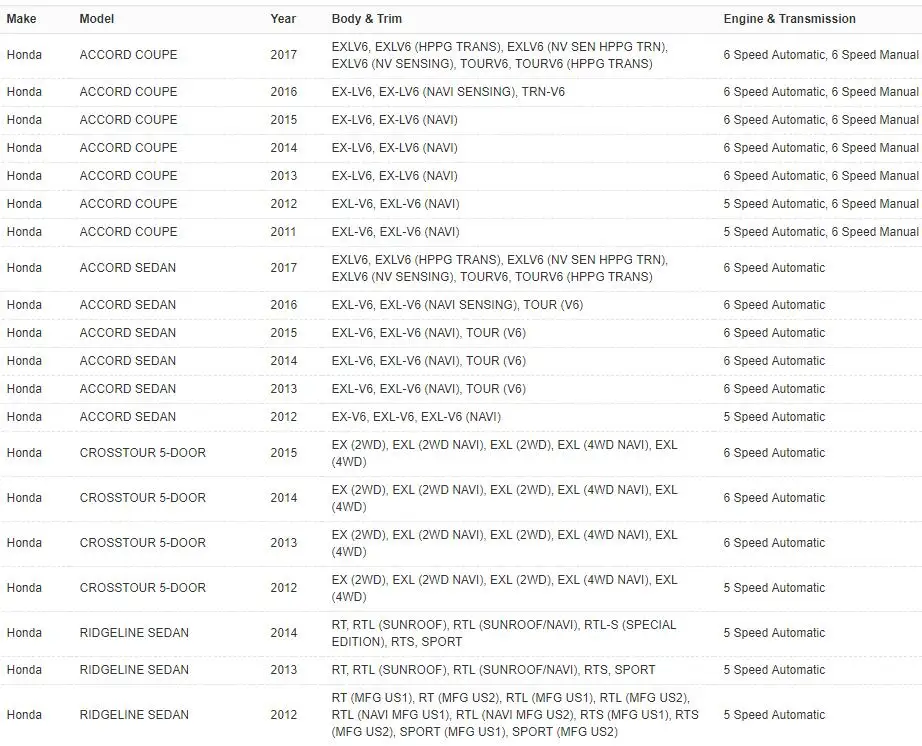Click Honda make in 2012 RIDGELINE SEDAN row
Image resolution: width=922 pixels, height=746 pixels.
pos(24,715)
